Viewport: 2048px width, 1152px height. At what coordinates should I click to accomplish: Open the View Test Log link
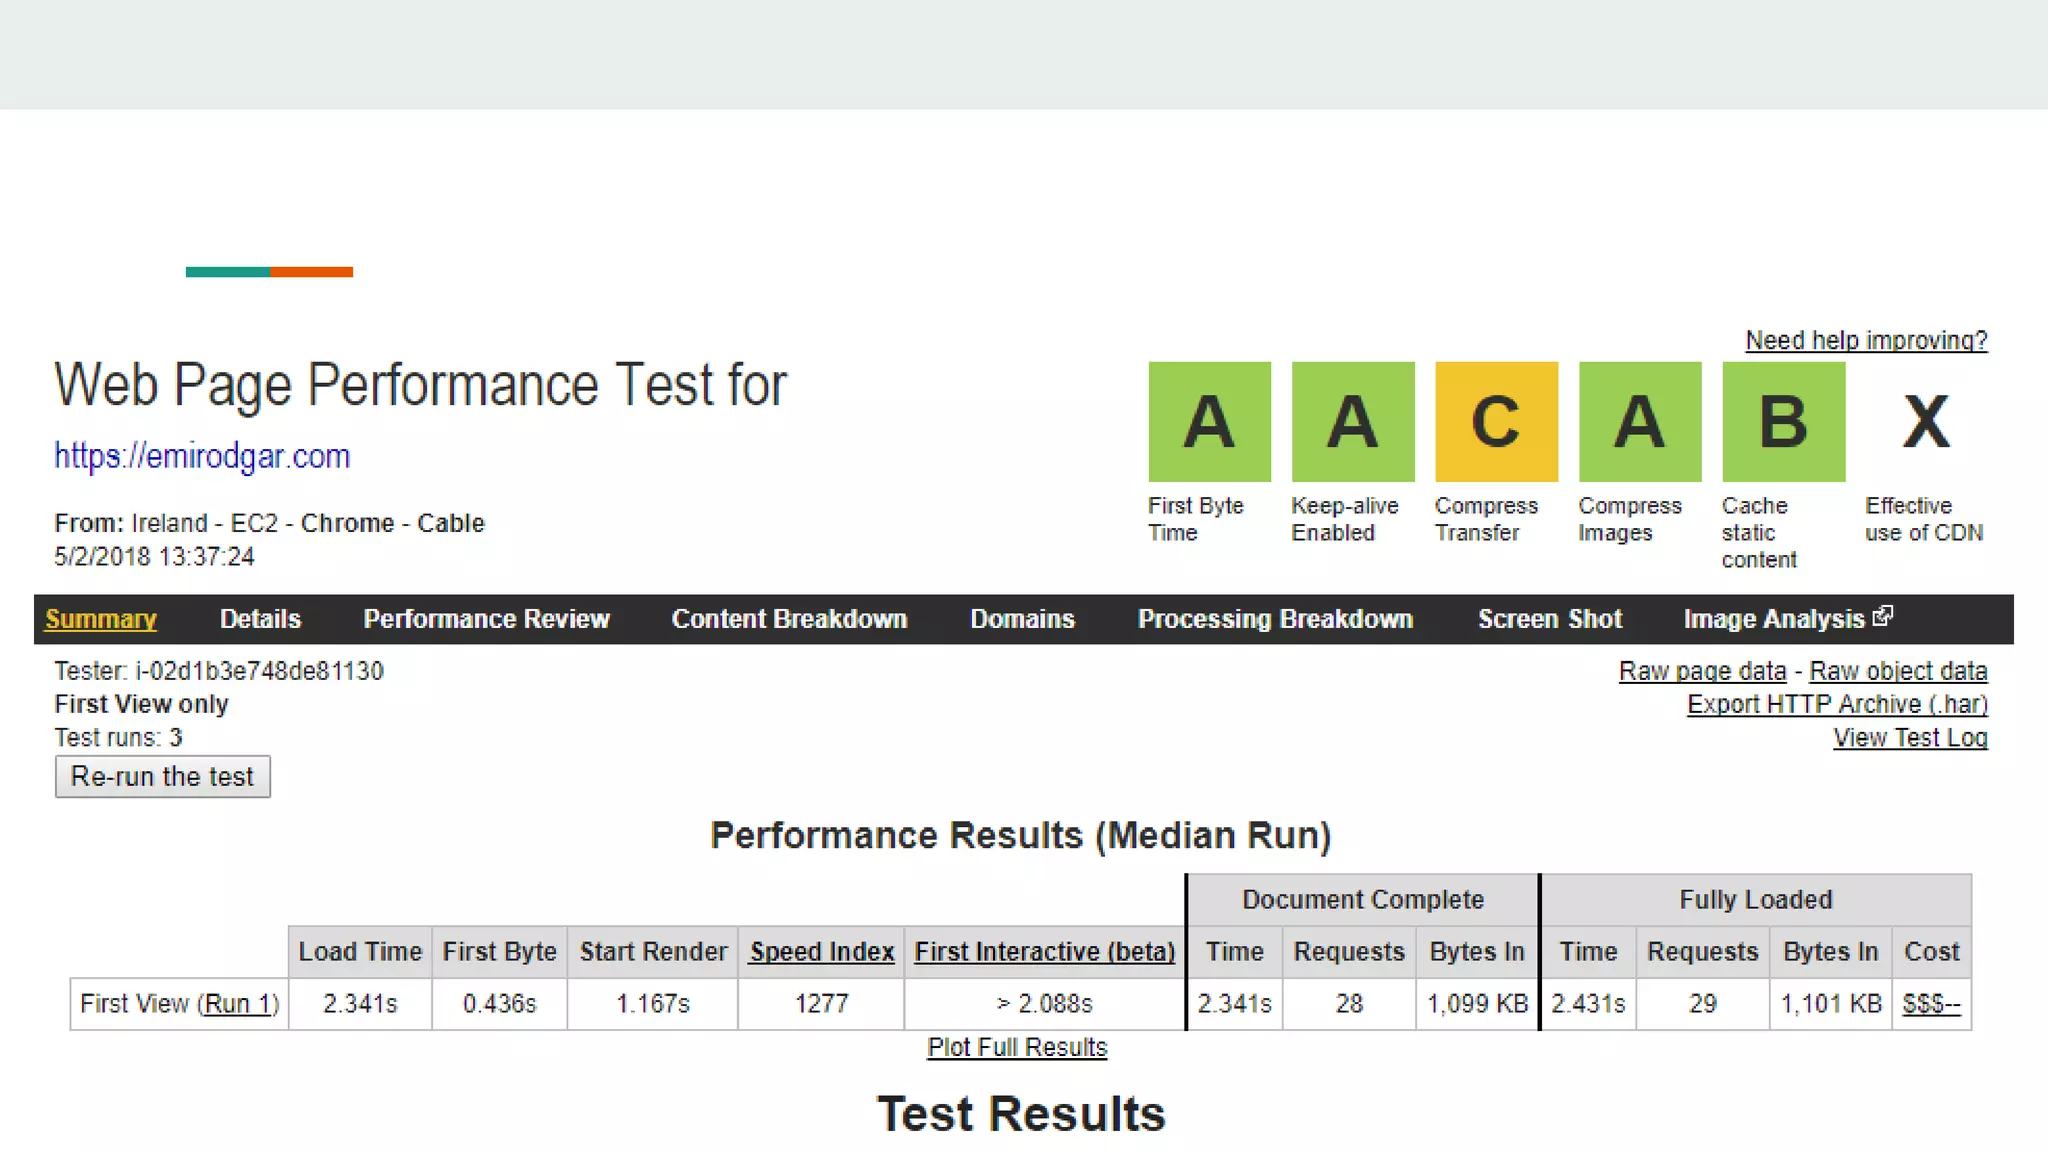click(1909, 738)
